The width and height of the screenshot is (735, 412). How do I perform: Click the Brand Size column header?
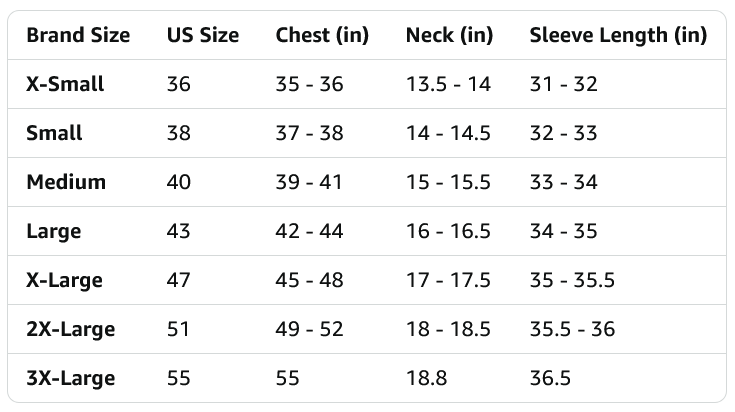[x=78, y=35]
